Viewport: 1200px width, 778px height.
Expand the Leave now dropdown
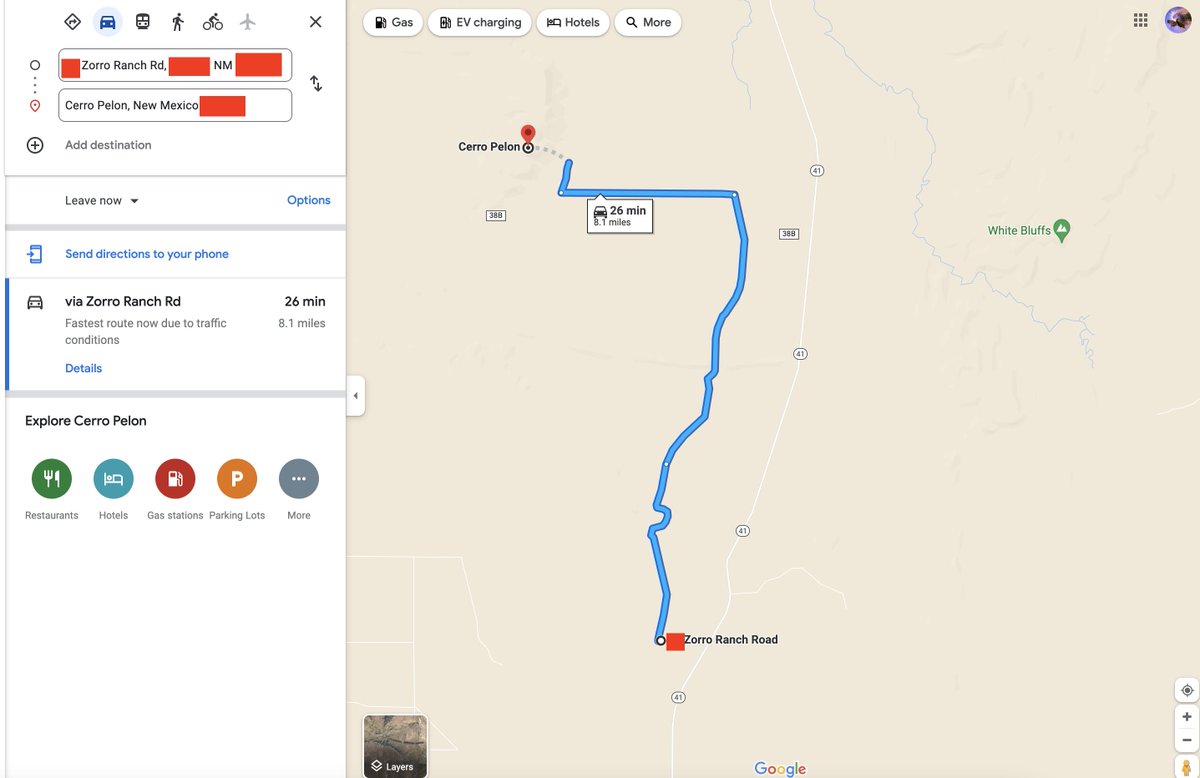(102, 201)
